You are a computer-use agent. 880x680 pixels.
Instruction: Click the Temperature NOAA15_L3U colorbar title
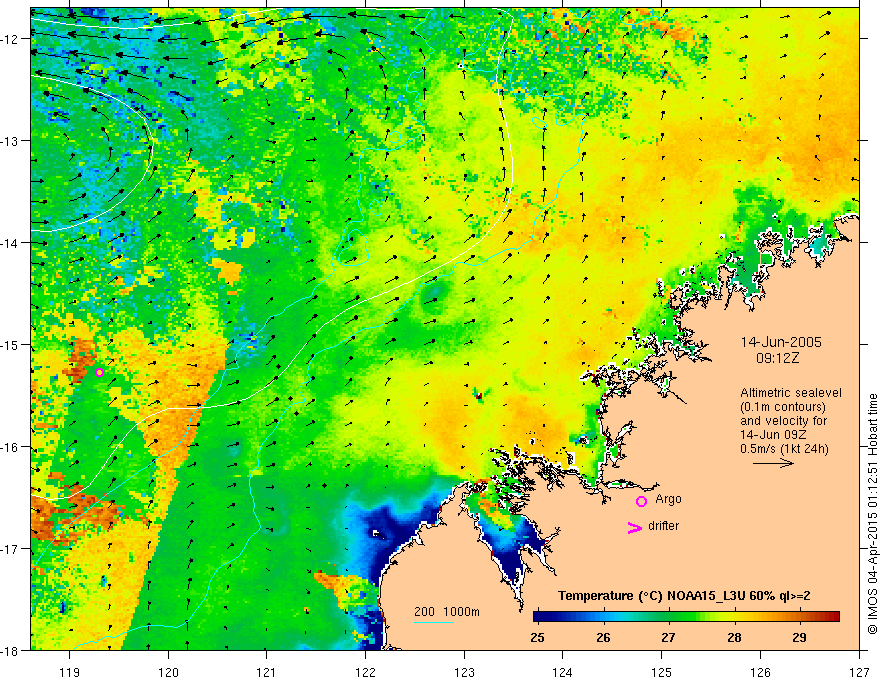684,596
